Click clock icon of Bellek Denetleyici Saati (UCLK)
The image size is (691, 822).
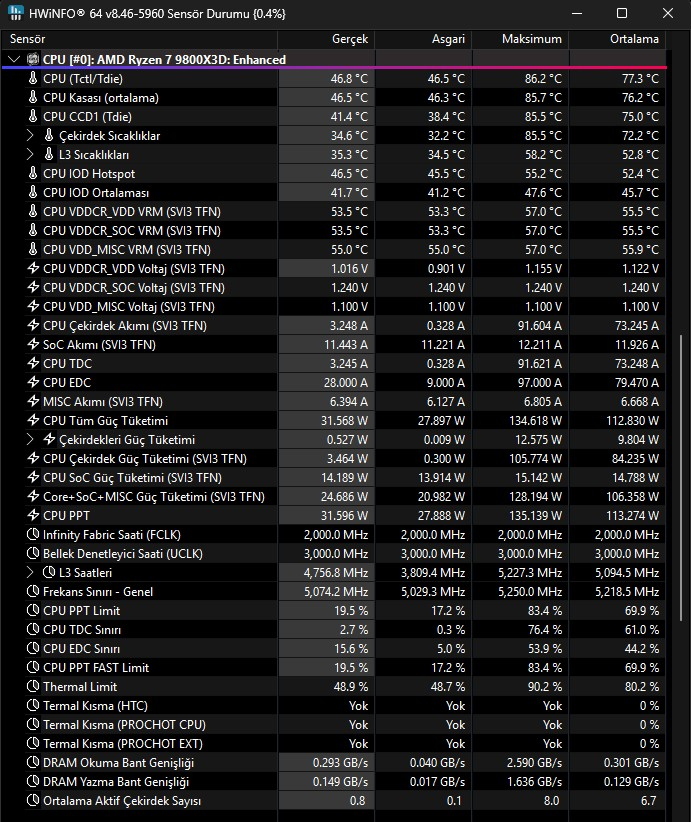click(33, 553)
